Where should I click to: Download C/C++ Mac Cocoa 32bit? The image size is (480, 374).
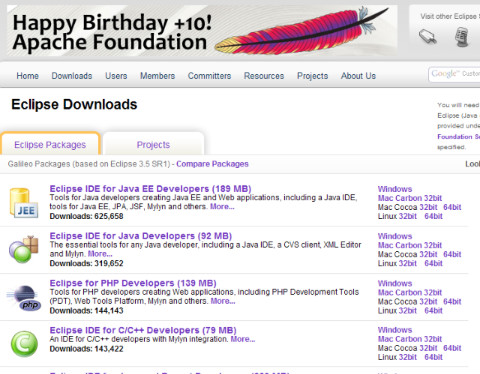tap(428, 348)
